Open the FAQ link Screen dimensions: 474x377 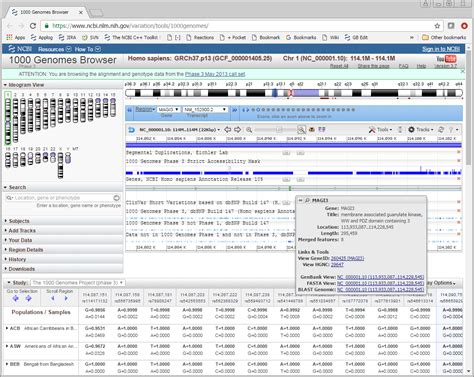click(x=403, y=66)
